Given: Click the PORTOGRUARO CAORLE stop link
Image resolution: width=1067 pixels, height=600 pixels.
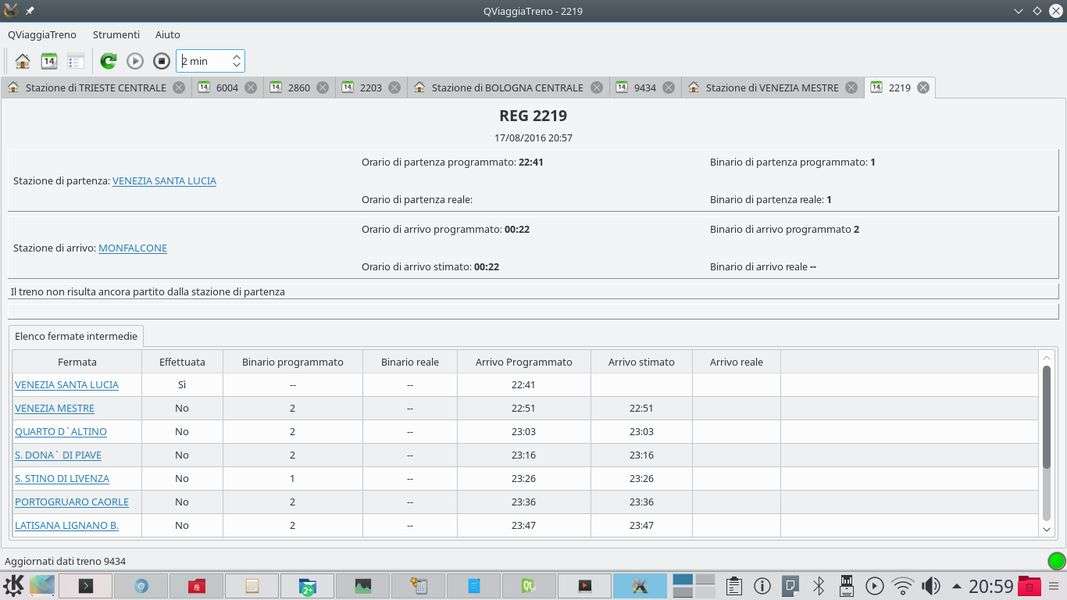Looking at the screenshot, I should 71,502.
